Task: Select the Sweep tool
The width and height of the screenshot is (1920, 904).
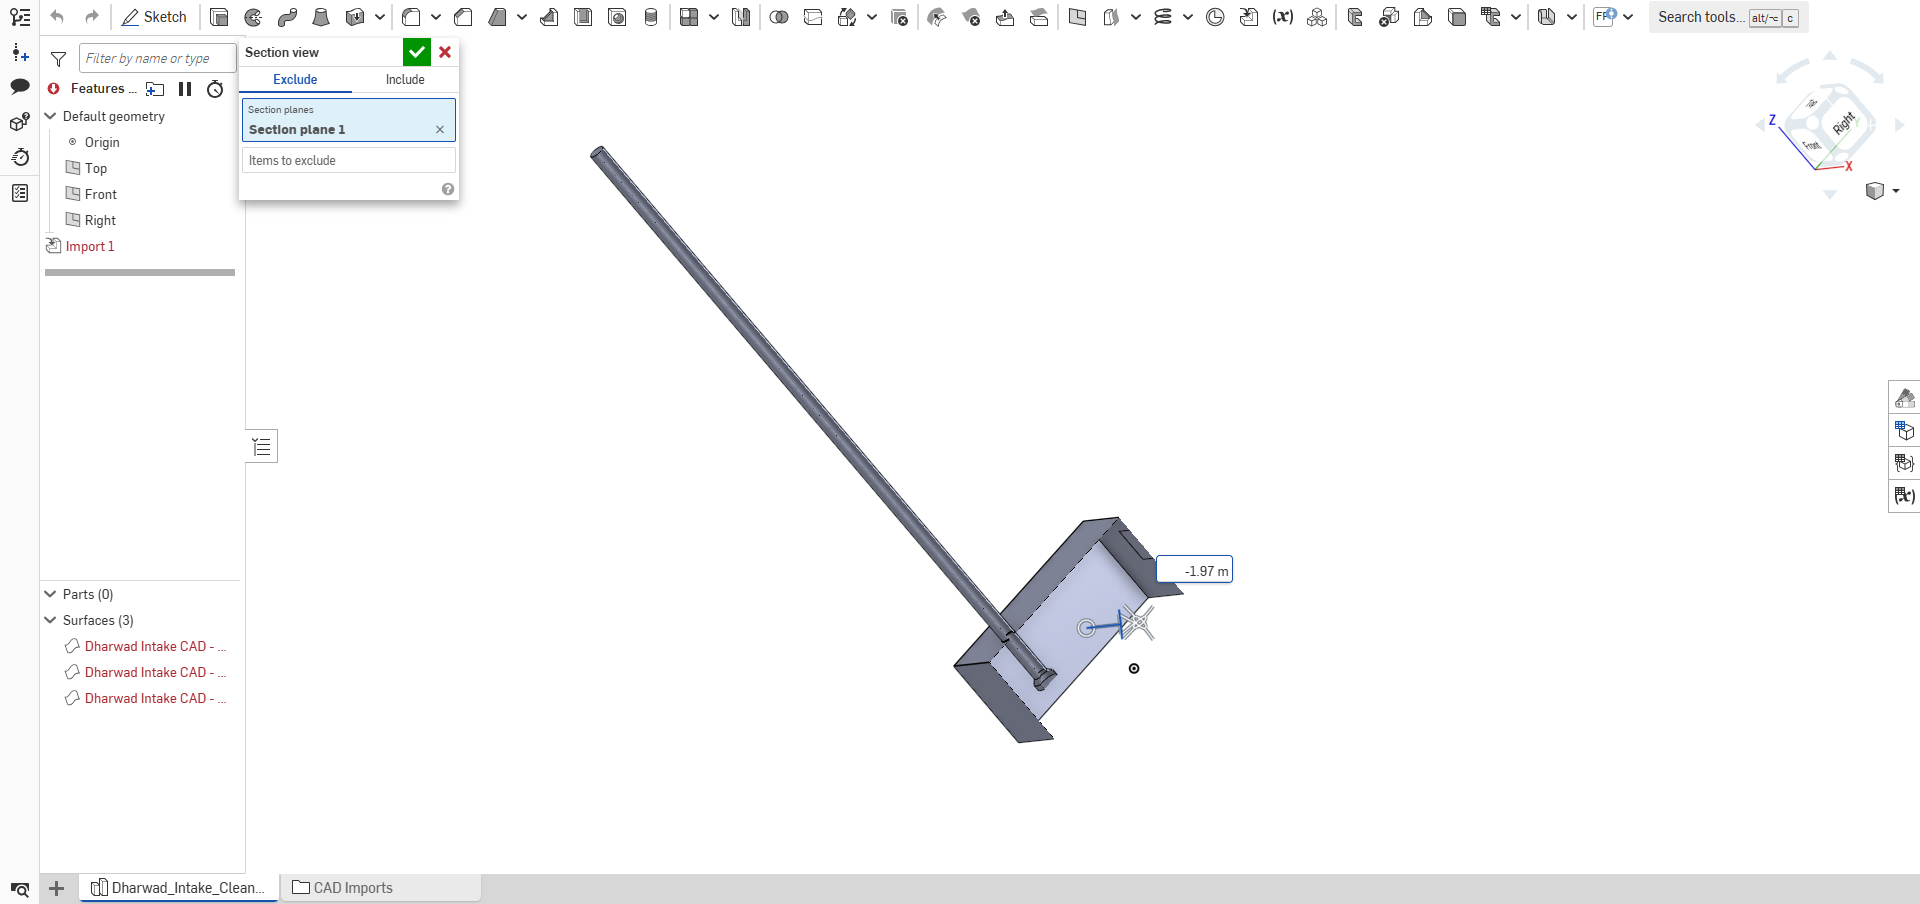Action: click(x=287, y=17)
